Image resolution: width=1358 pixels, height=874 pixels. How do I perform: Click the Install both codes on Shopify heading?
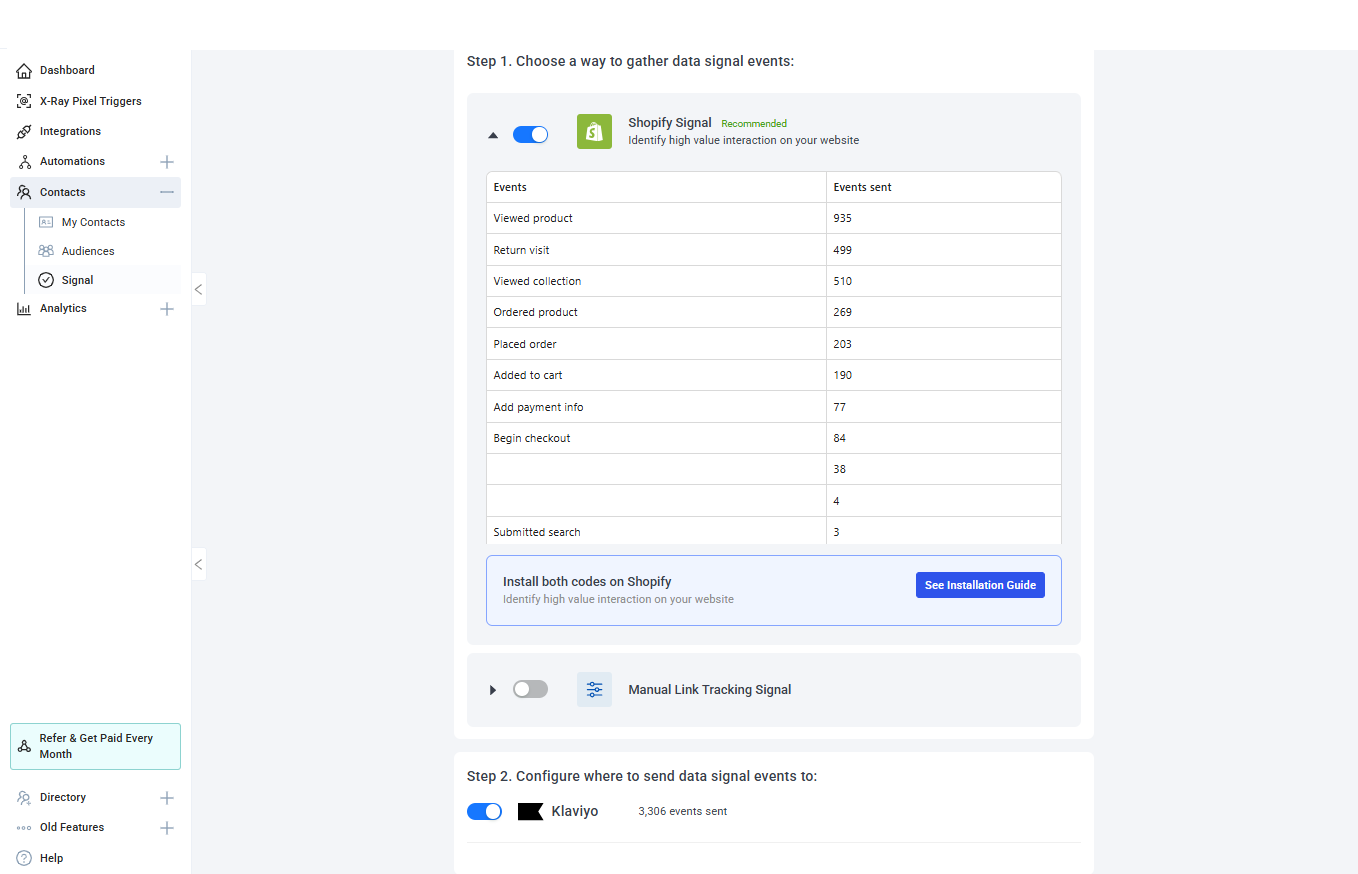coord(587,581)
